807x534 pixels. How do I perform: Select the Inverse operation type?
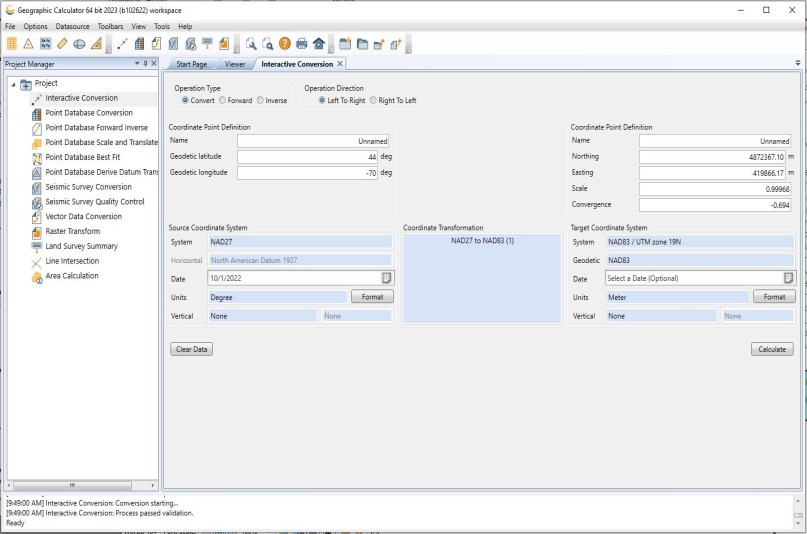coord(260,100)
